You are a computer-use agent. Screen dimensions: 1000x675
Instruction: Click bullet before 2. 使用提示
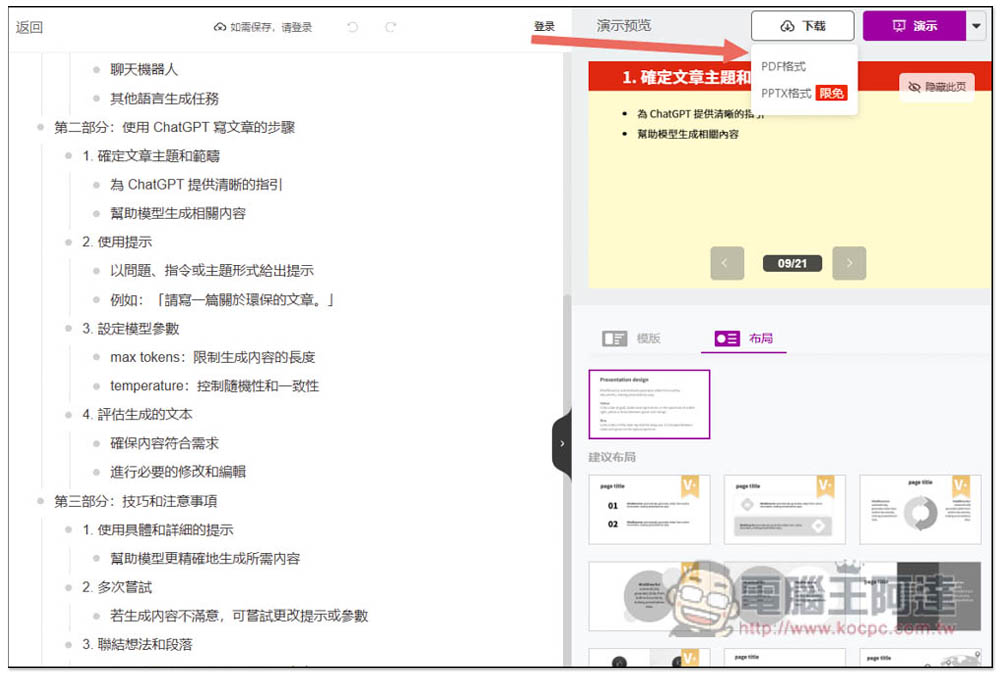[x=68, y=242]
